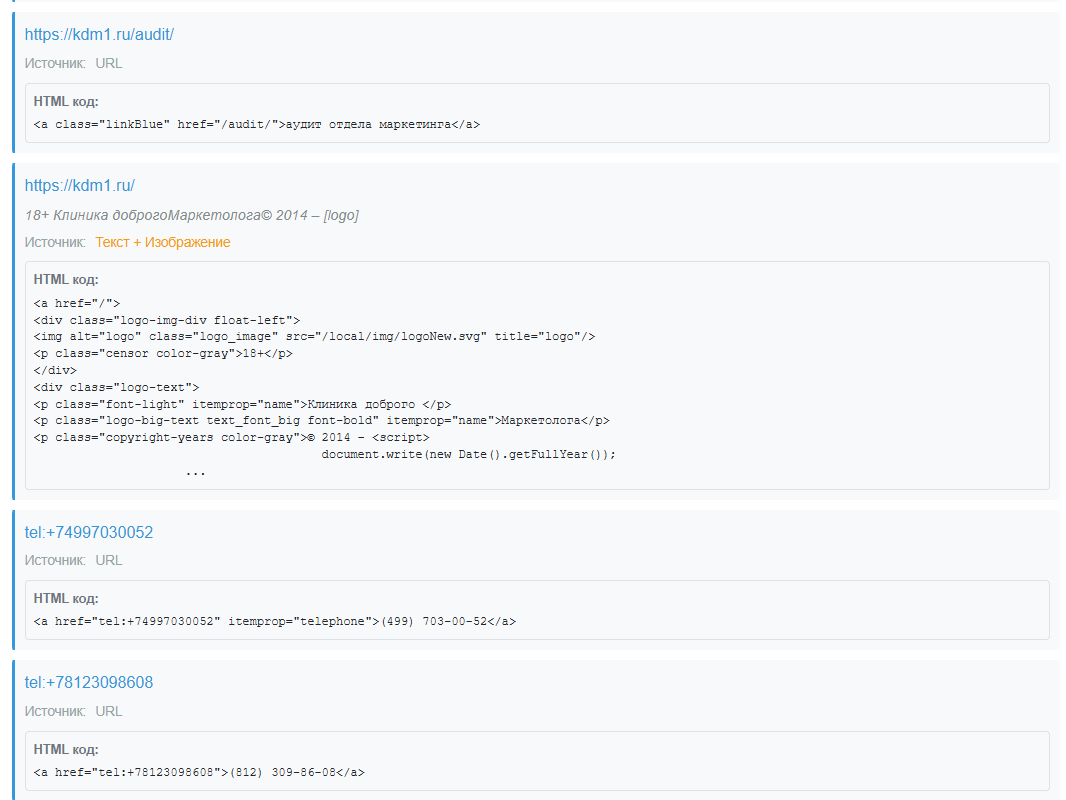
Task: Click the truncation ellipsis in the kdm1.ru code block
Action: pyautogui.click(x=195, y=472)
